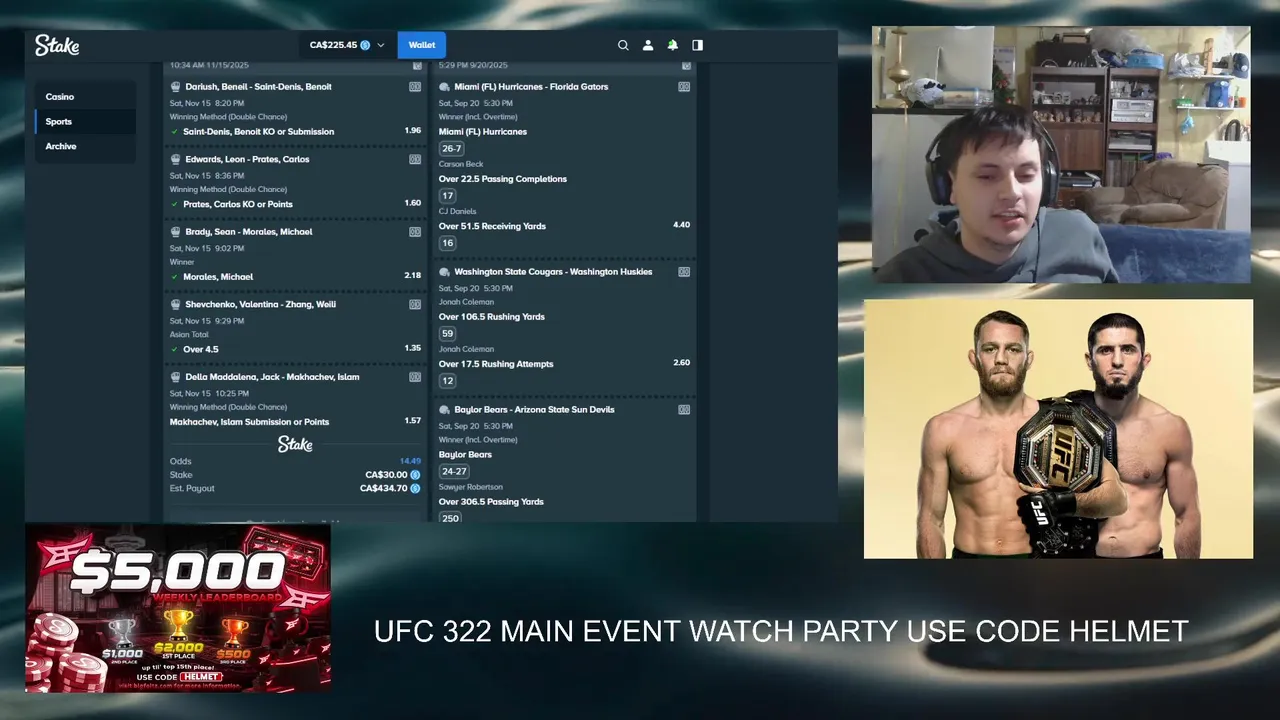This screenshot has height=720, width=1280.
Task: Click share icon on 5:29 PM bet slip
Action: click(686, 66)
